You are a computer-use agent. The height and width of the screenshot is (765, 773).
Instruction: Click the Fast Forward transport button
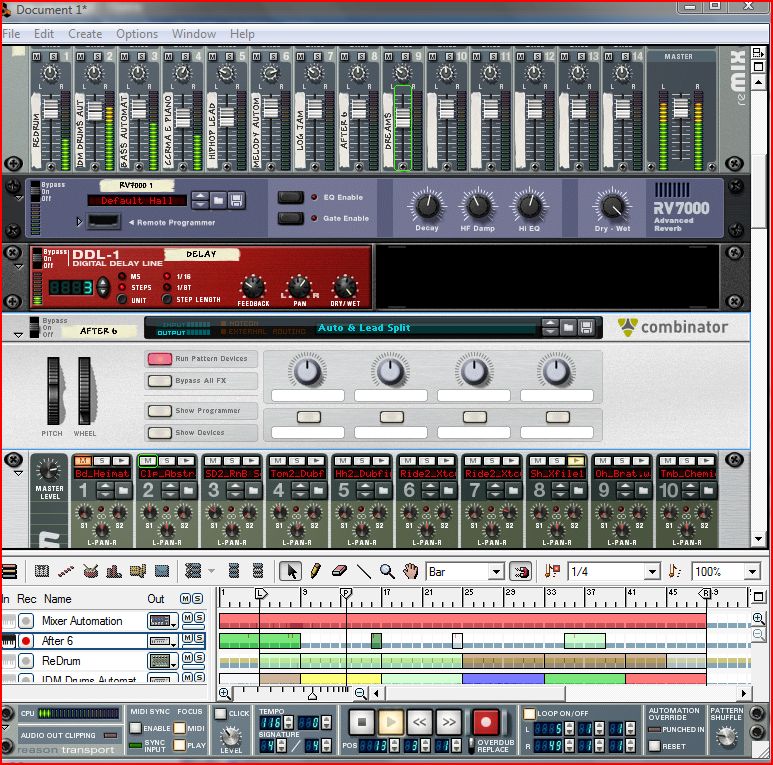pyautogui.click(x=449, y=723)
